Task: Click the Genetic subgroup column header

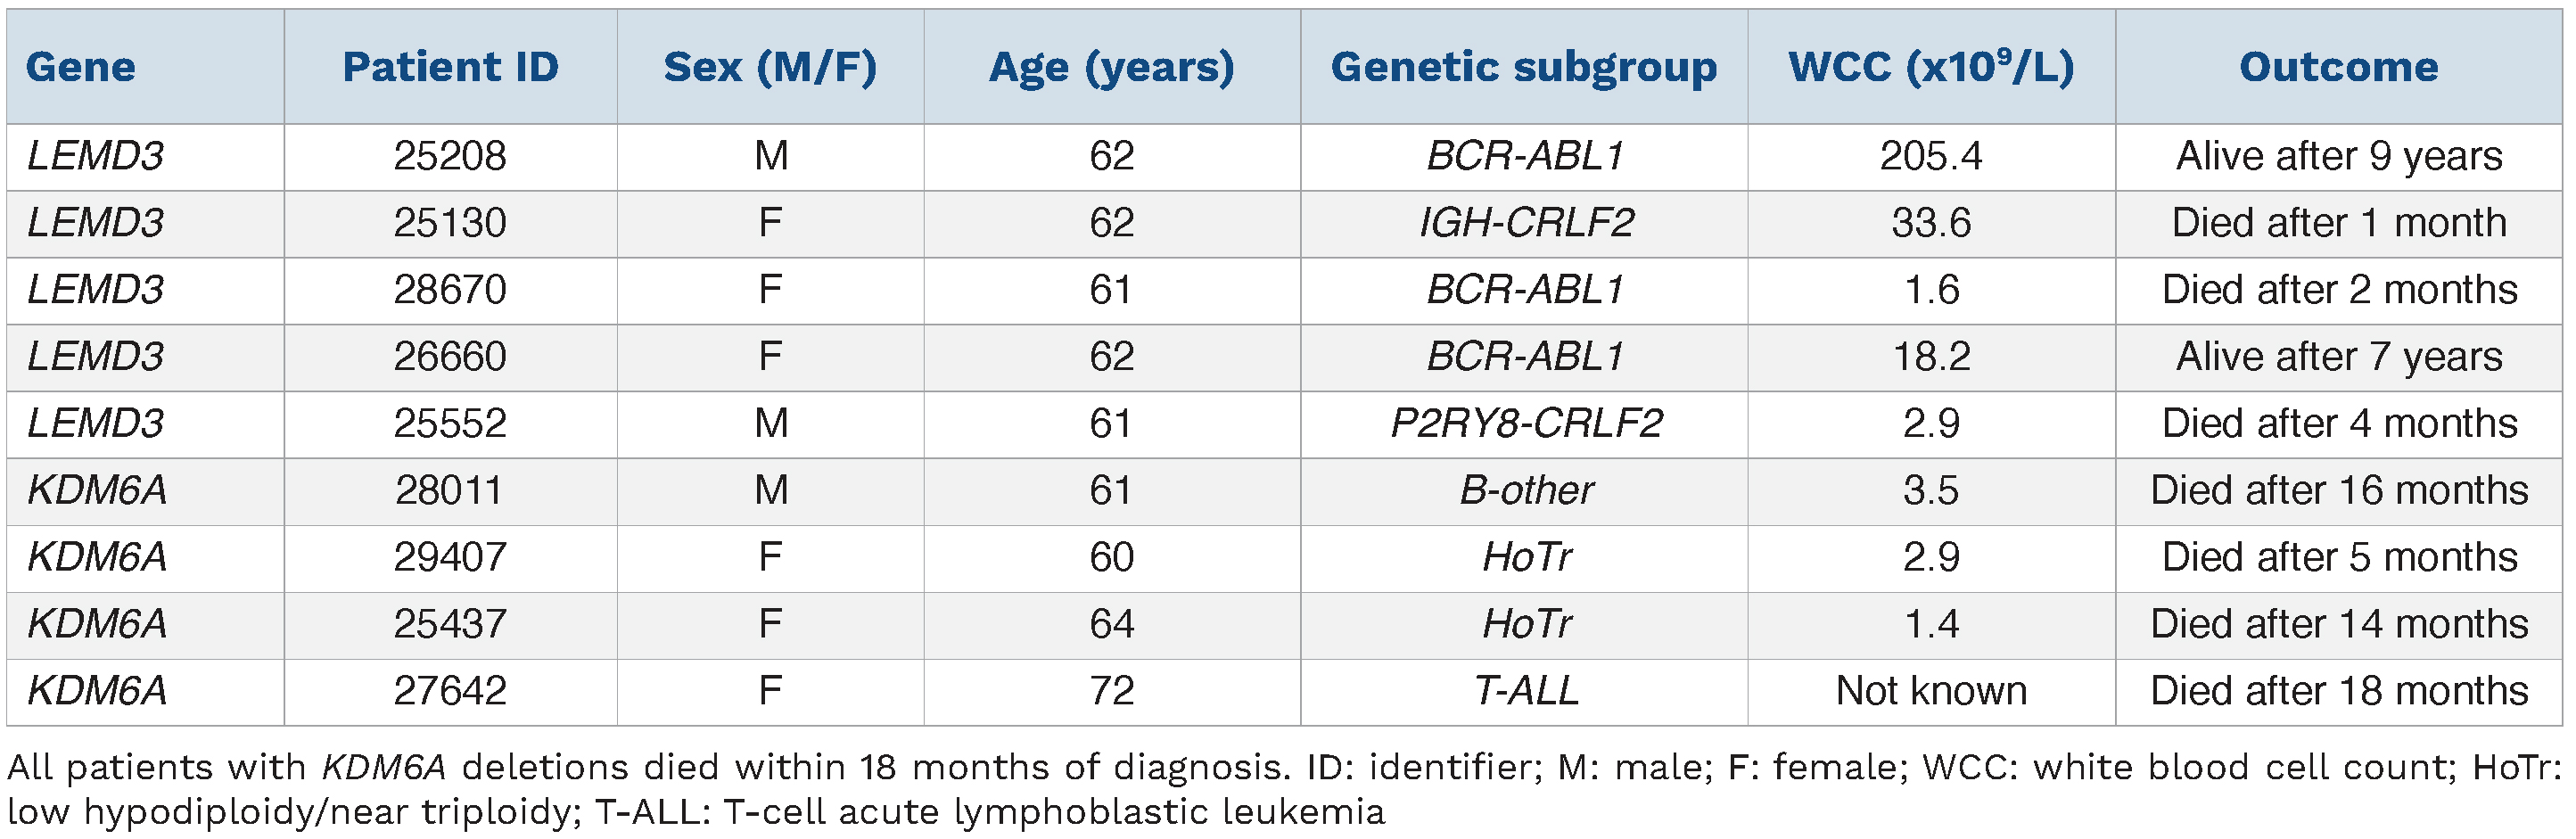Action: coord(1523,67)
